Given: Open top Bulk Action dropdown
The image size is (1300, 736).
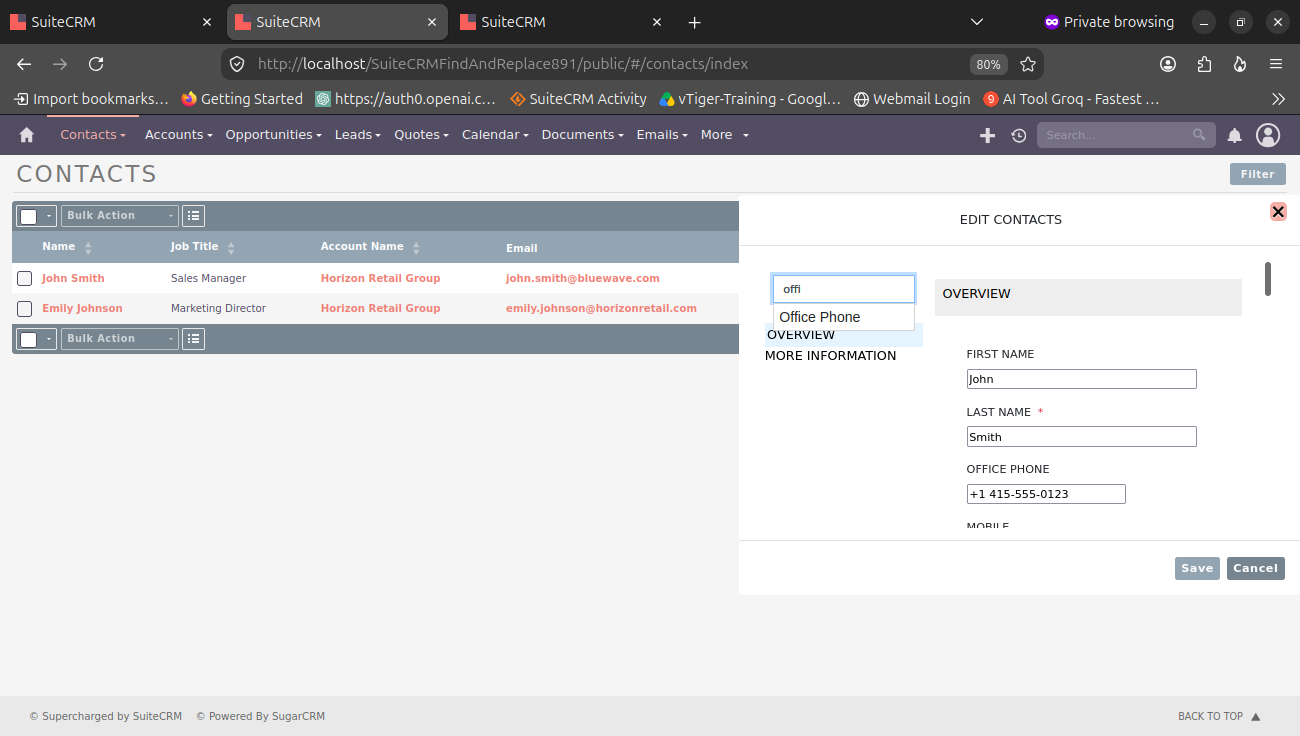Looking at the screenshot, I should coord(120,215).
